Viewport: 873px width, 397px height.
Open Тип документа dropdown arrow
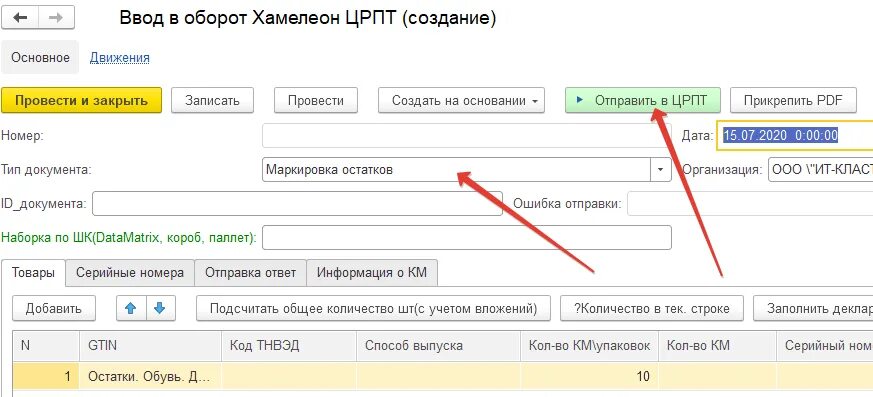pyautogui.click(x=661, y=170)
